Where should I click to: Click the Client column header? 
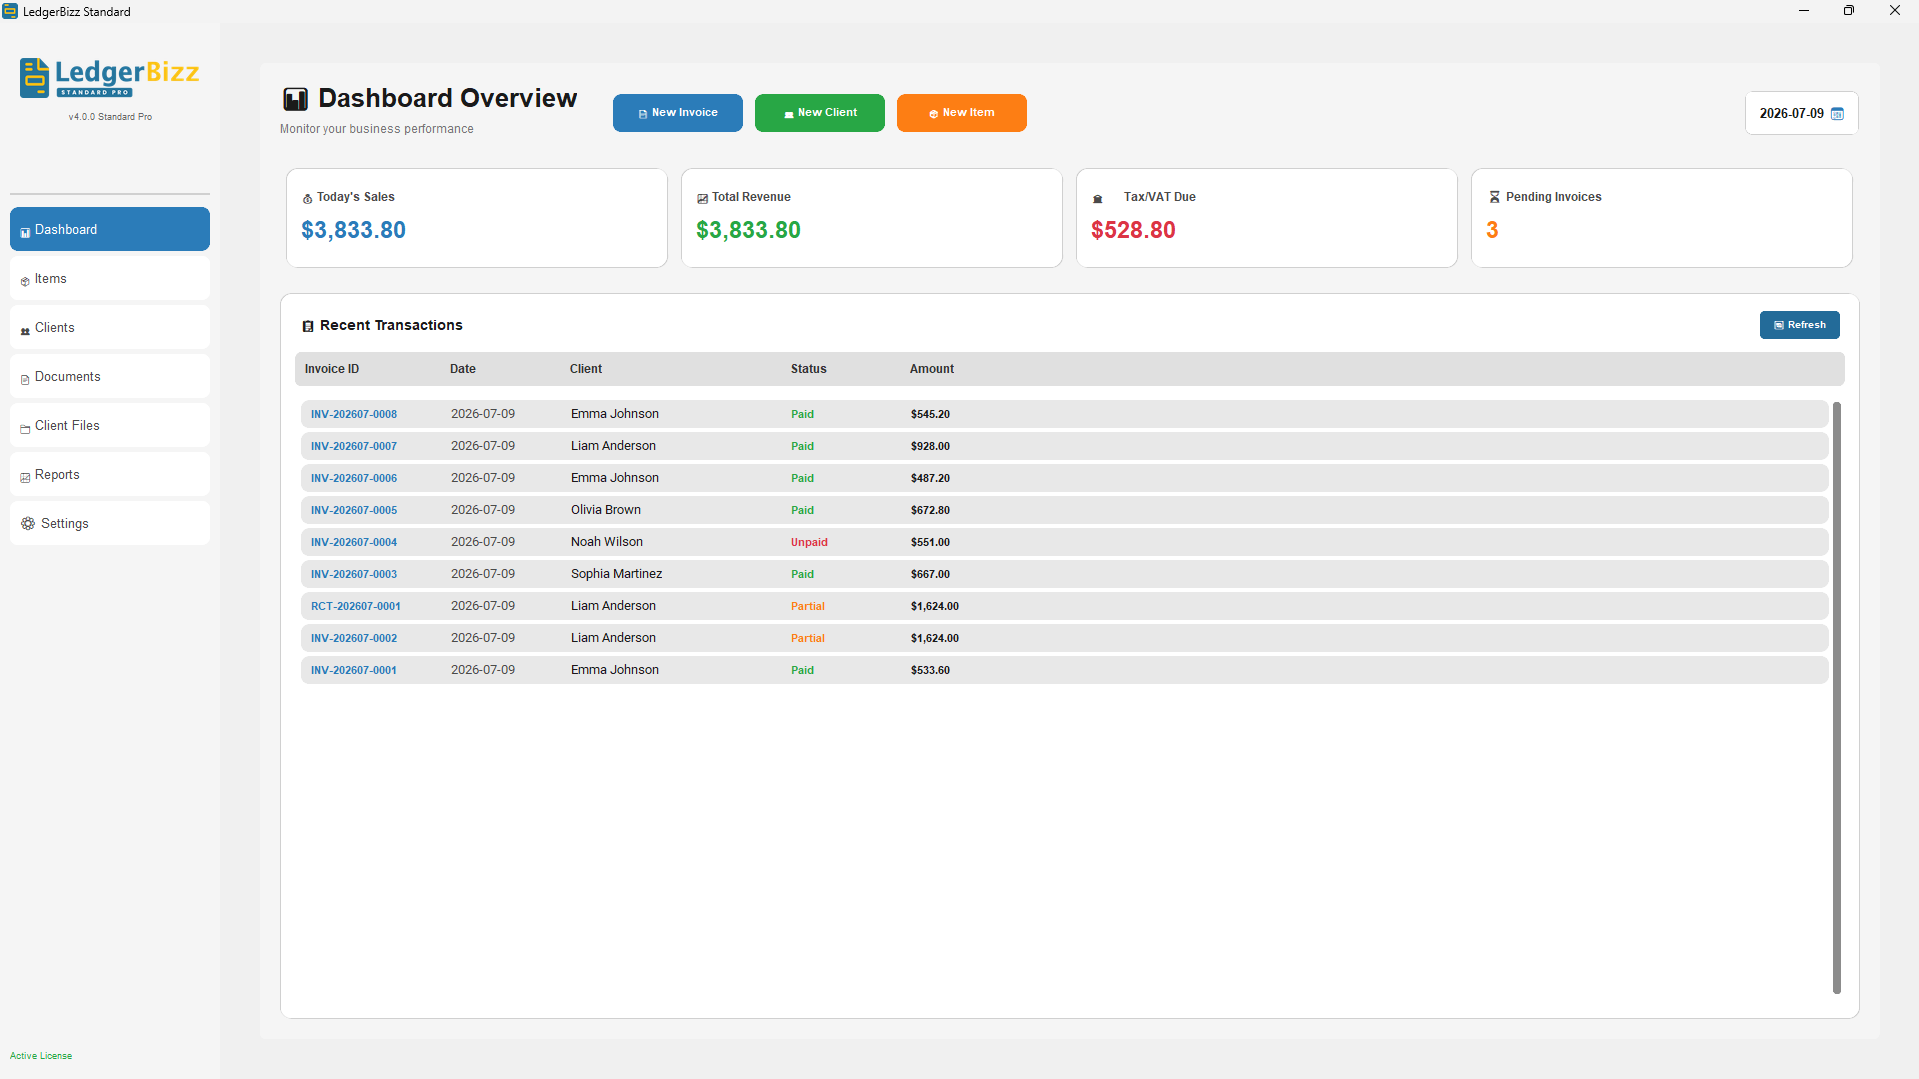(586, 369)
